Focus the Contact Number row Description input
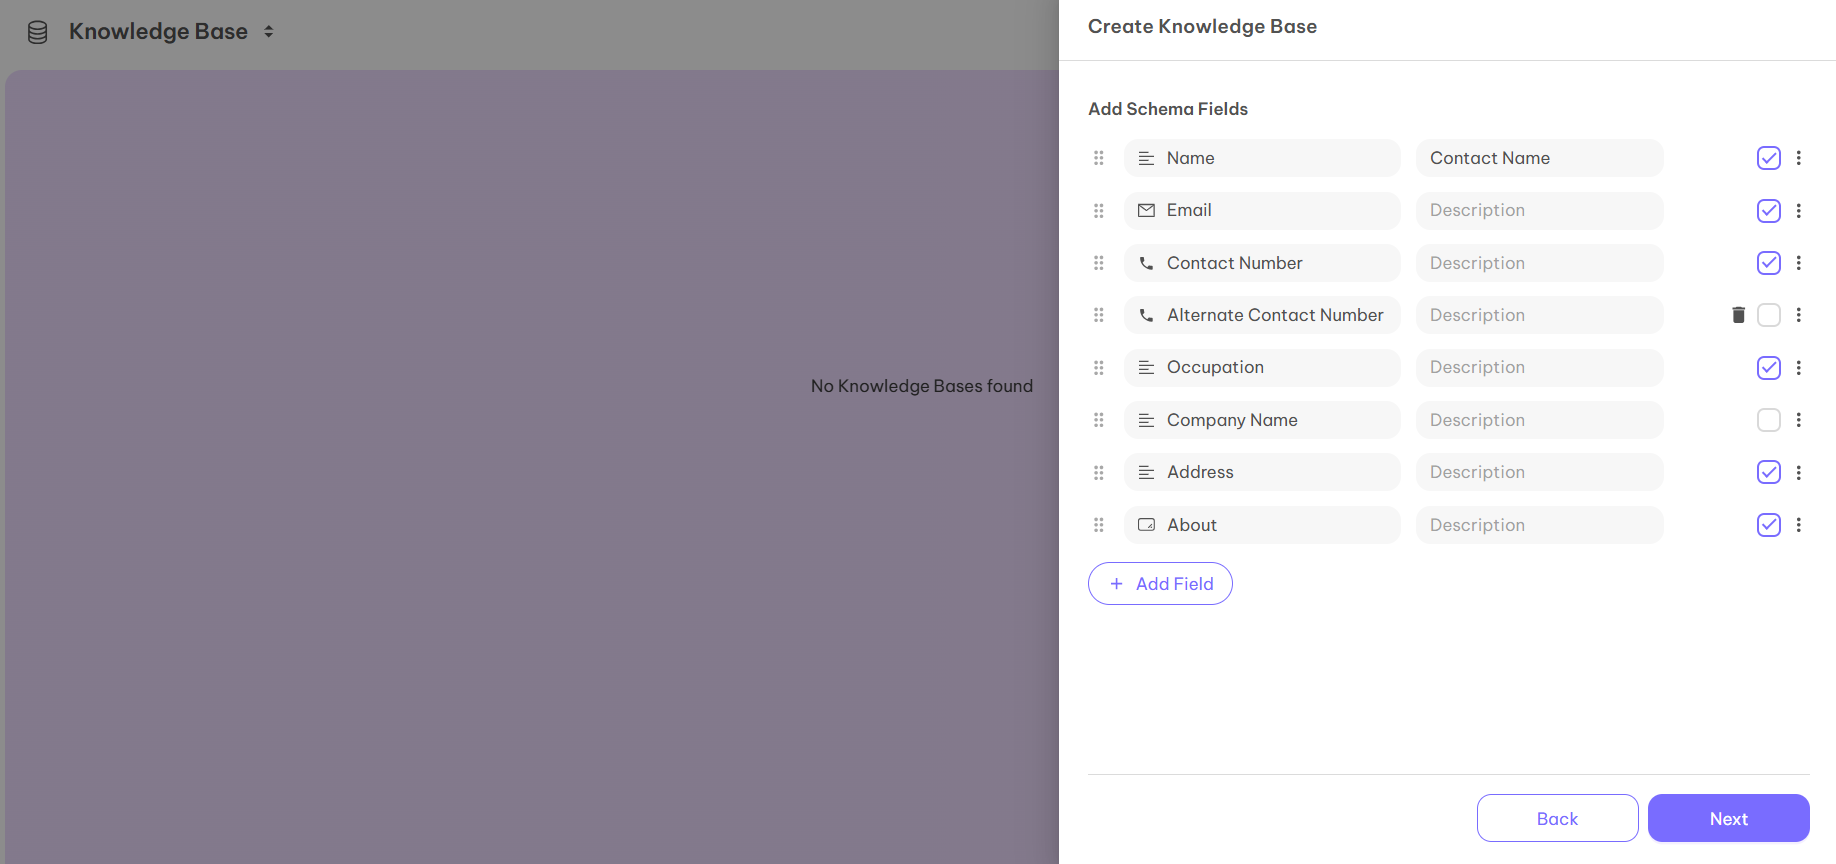Image resolution: width=1836 pixels, height=864 pixels. [x=1540, y=263]
